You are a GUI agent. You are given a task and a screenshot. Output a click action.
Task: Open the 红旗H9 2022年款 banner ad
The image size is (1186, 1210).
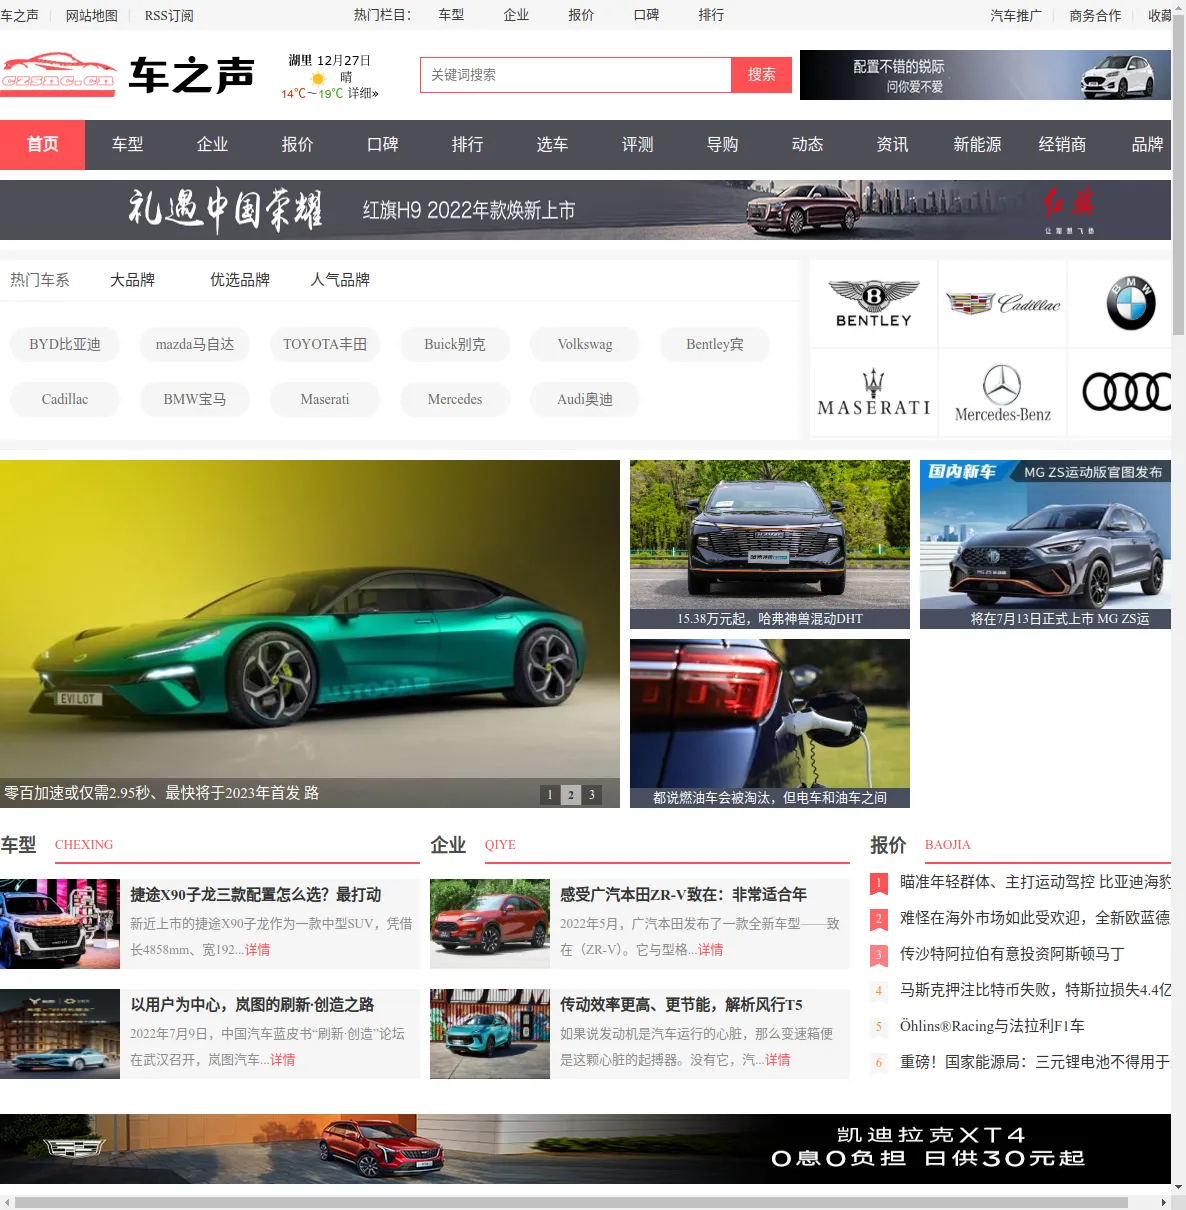[x=585, y=210]
